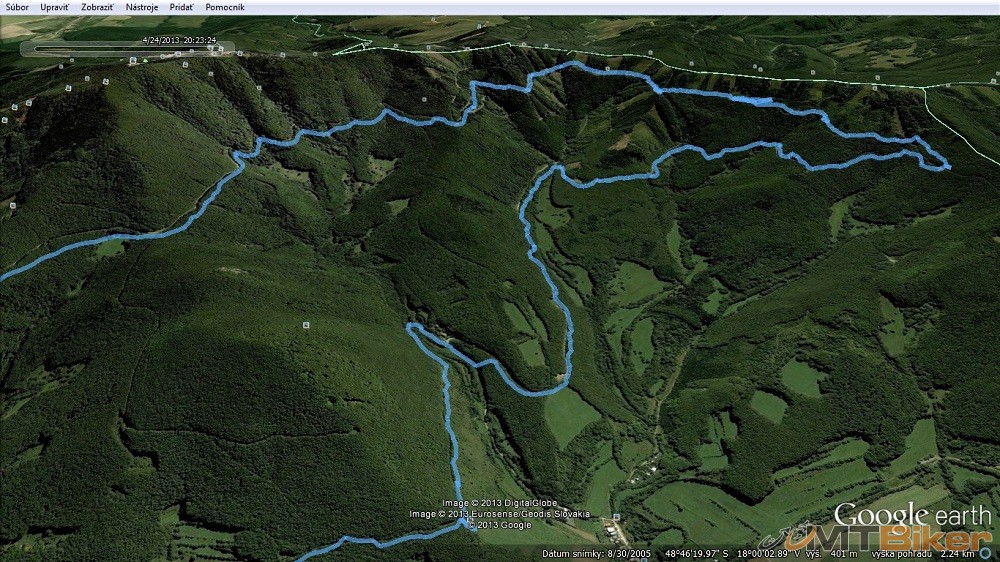Open the Zobraziť menu
Viewport: 1000px width, 562px height.
point(97,7)
